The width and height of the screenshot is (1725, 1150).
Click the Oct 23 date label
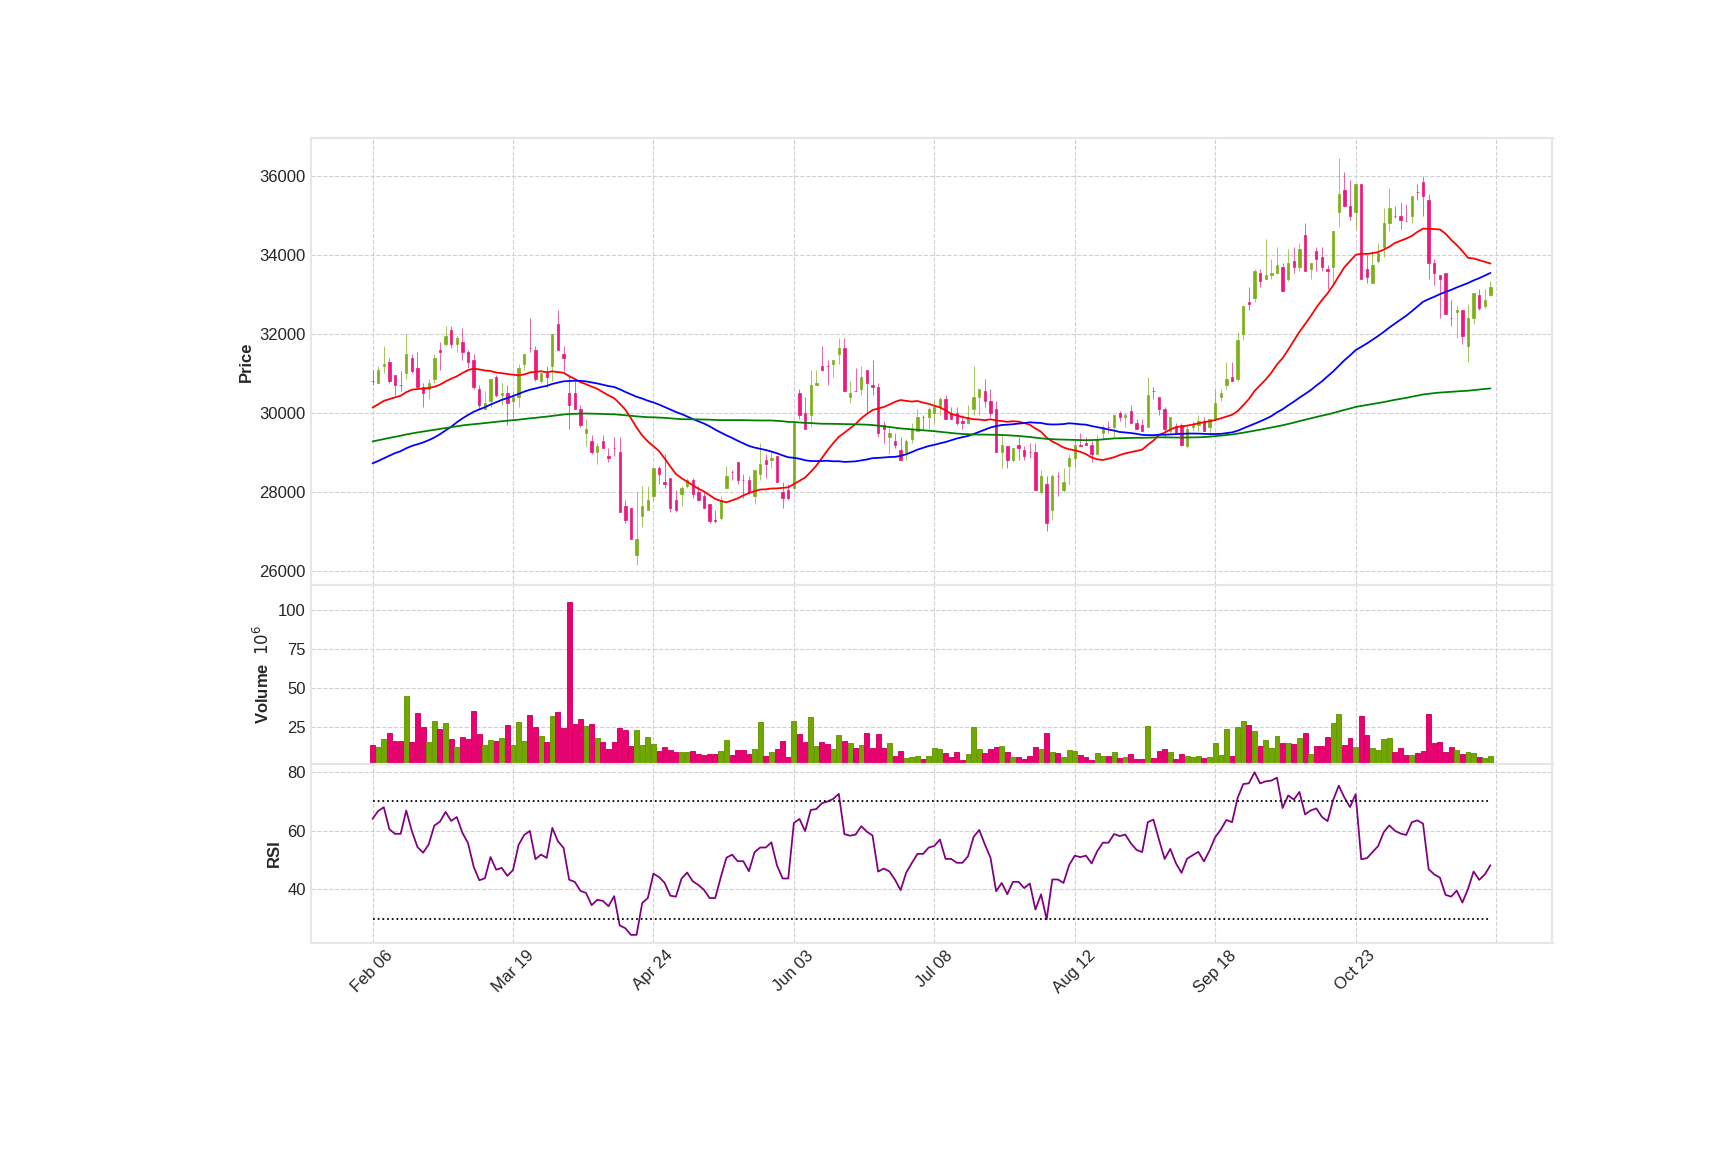[x=1354, y=971]
